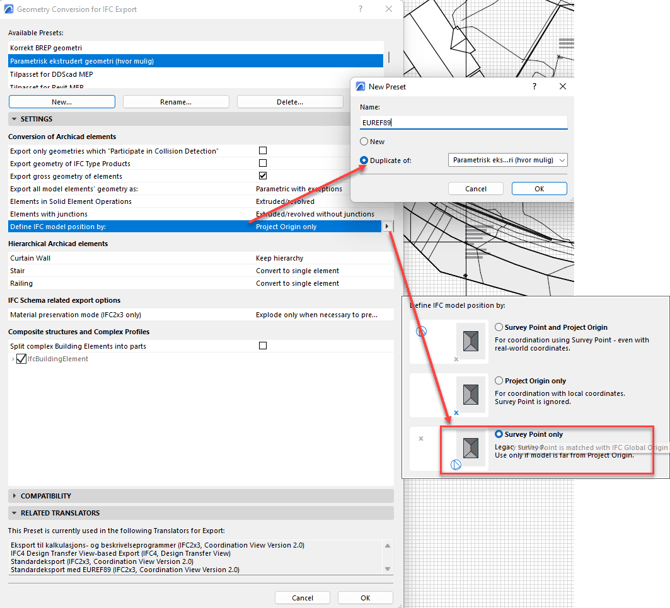Toggle Split complex Building Elements into parts
Screen dimensions: 670x608
click(x=263, y=346)
